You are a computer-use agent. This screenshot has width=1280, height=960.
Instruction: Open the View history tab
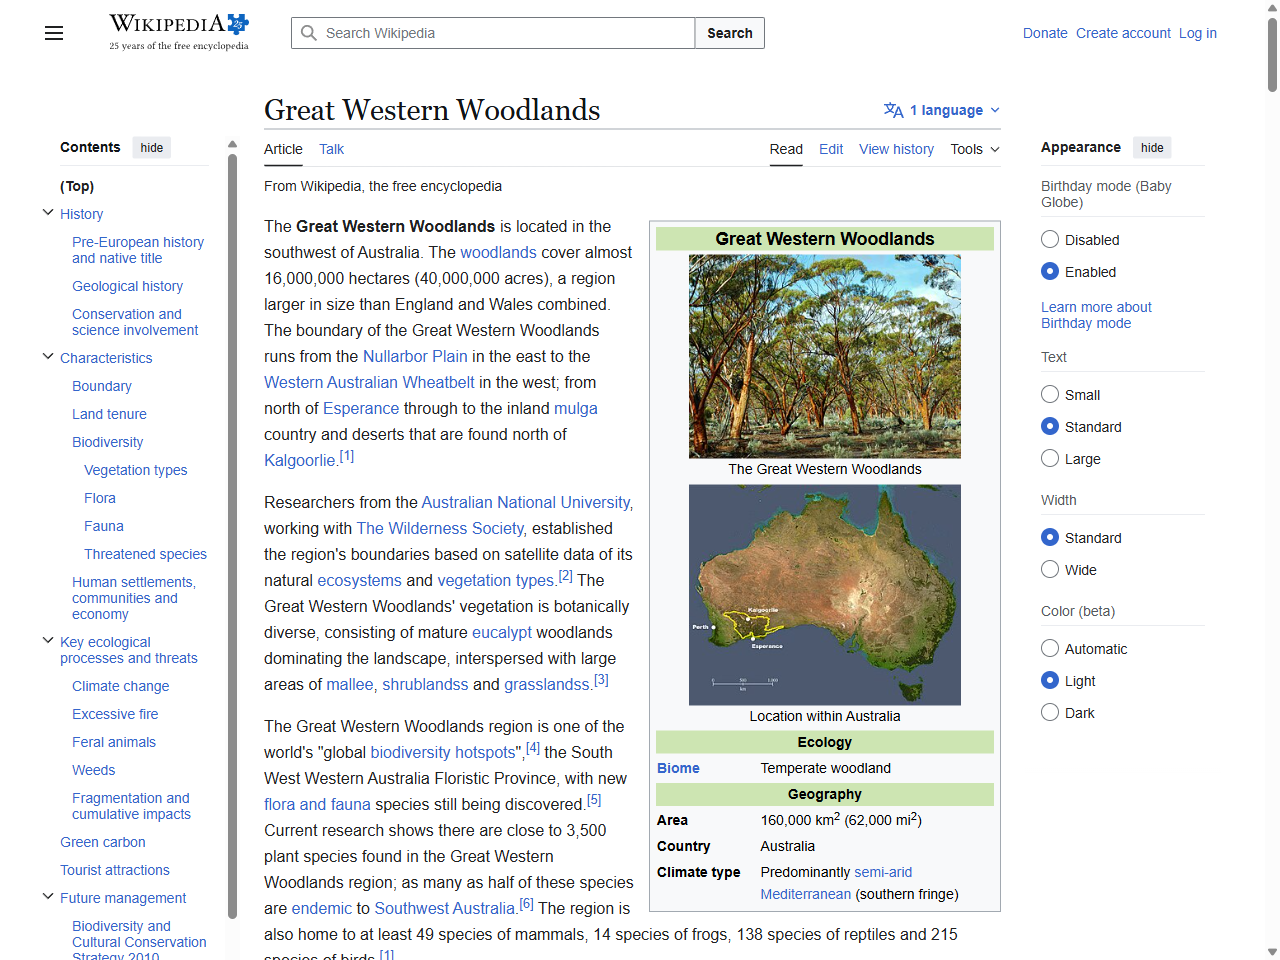[896, 149]
